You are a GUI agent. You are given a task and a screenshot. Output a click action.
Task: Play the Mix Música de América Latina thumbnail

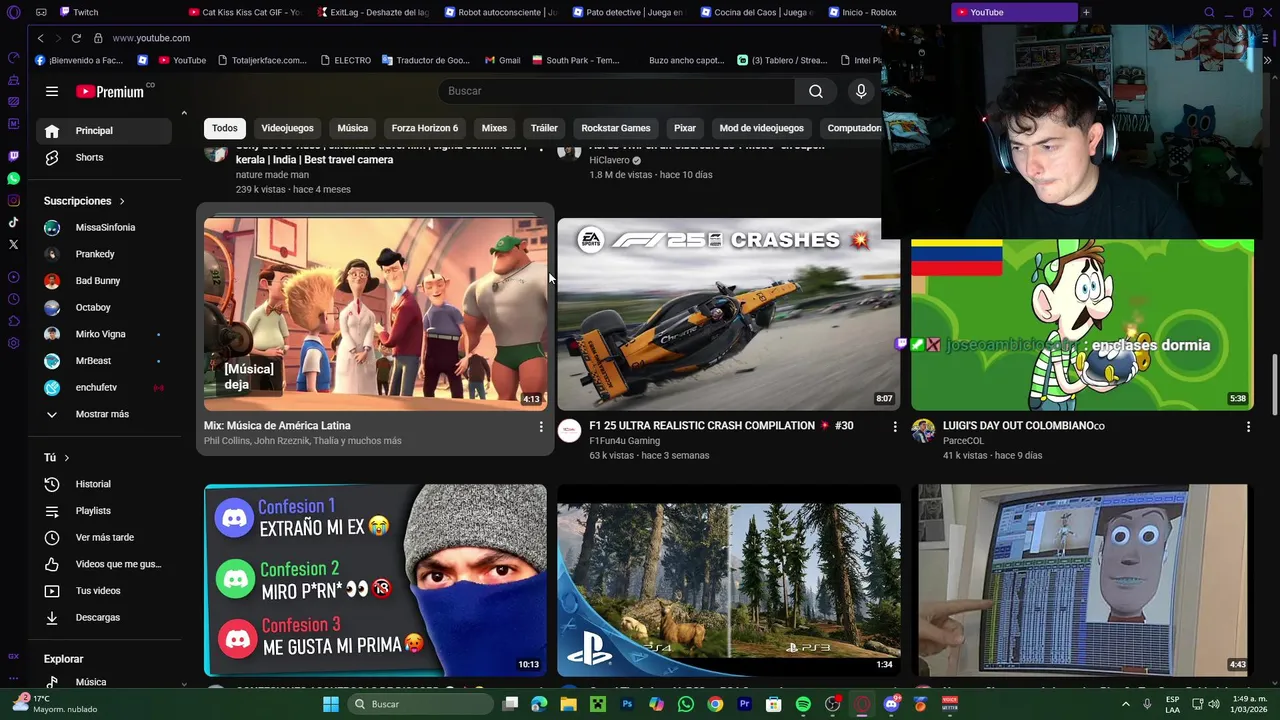375,314
